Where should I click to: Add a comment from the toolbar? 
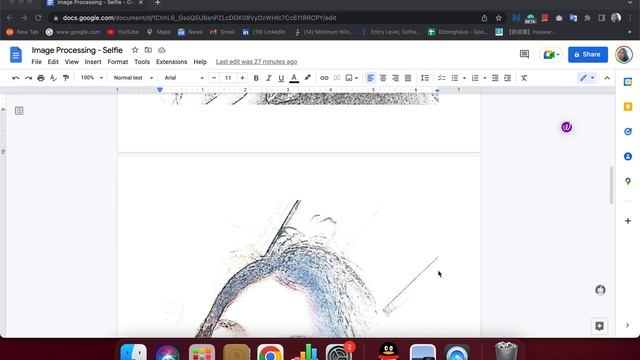(337, 78)
